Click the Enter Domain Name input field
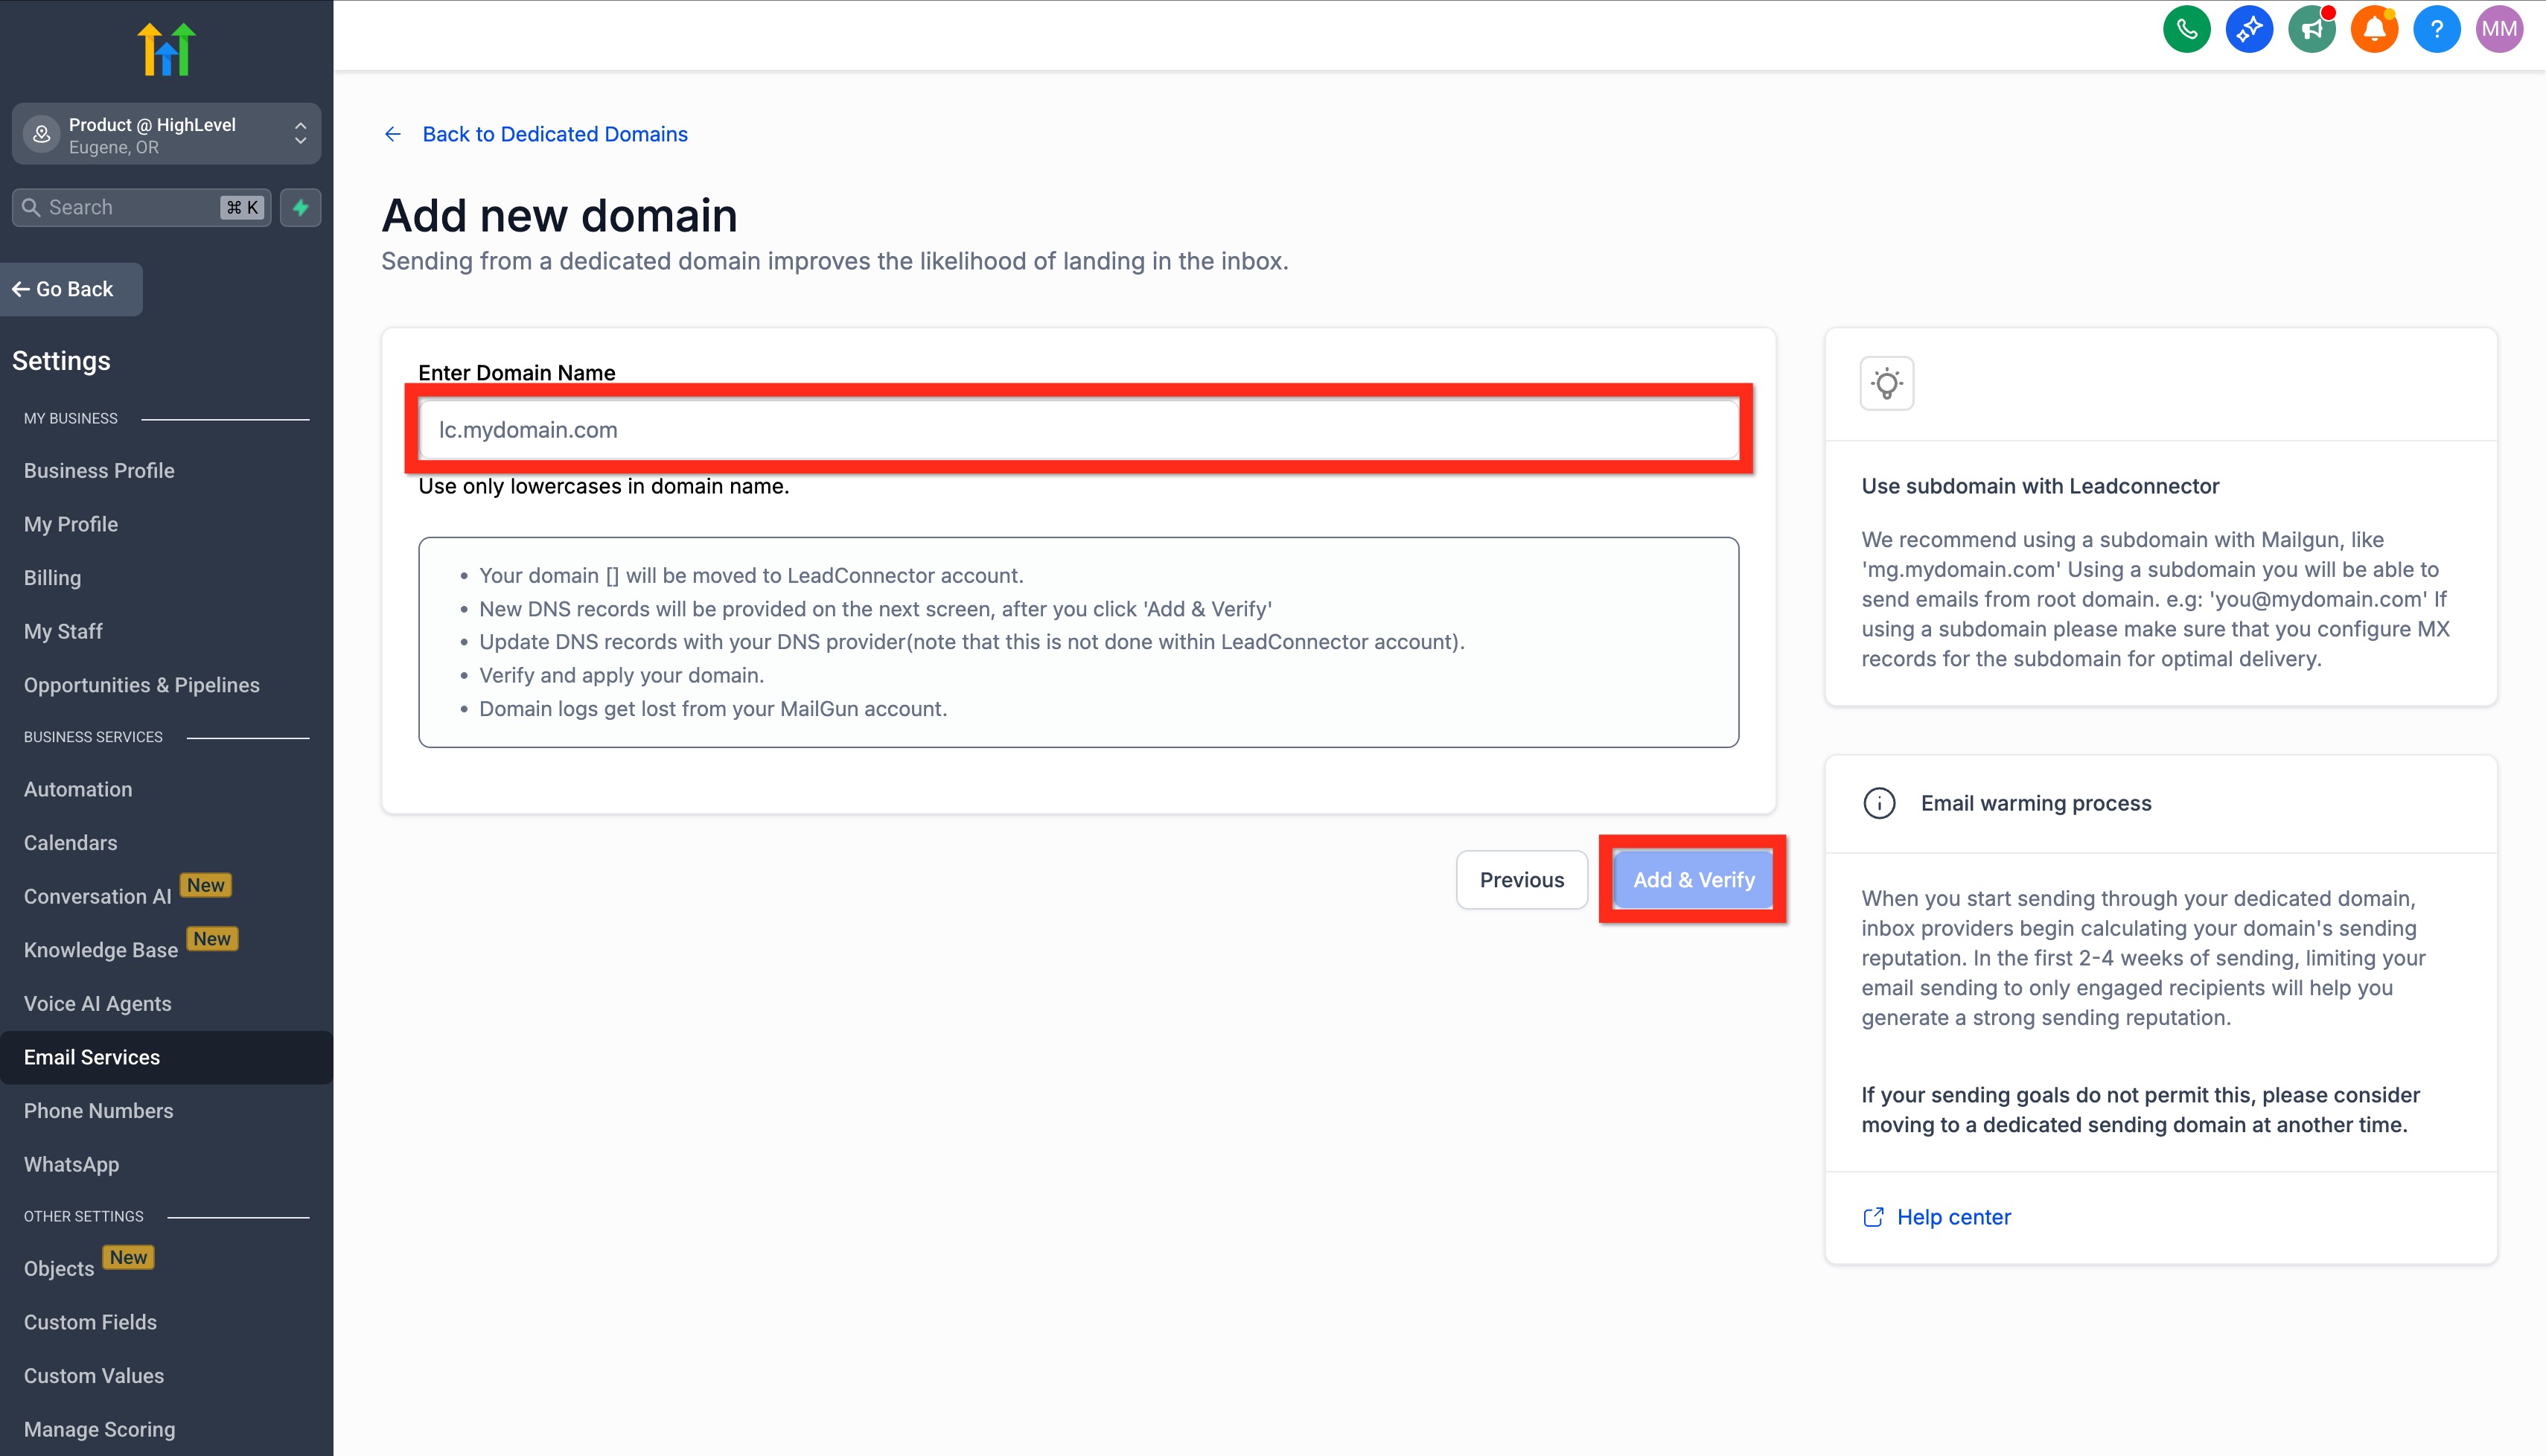Viewport: 2546px width, 1456px height. (1078, 430)
